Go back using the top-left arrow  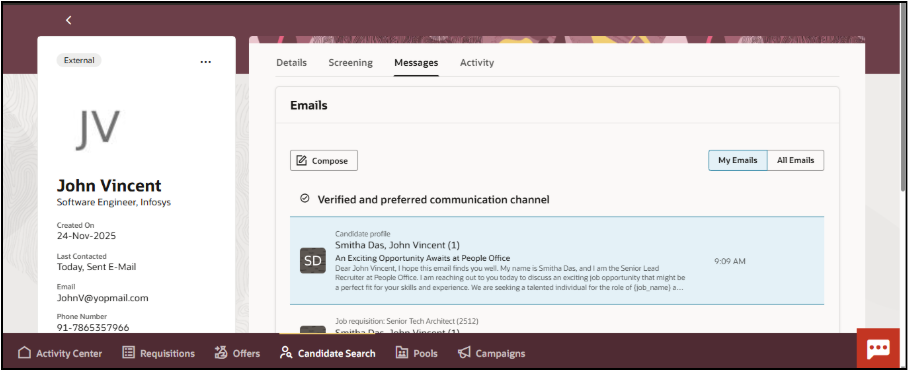[68, 20]
